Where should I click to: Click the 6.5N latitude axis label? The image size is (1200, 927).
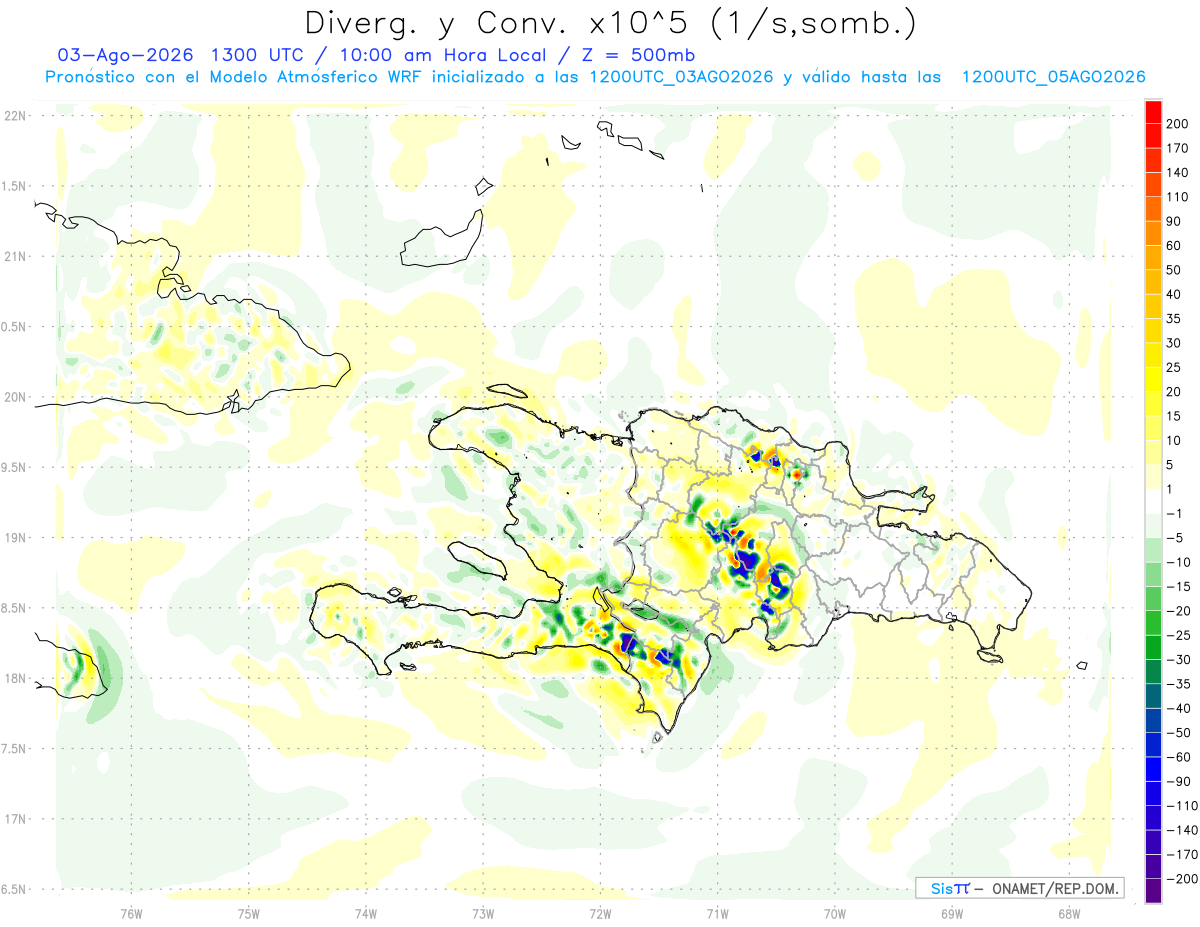[x=14, y=889]
